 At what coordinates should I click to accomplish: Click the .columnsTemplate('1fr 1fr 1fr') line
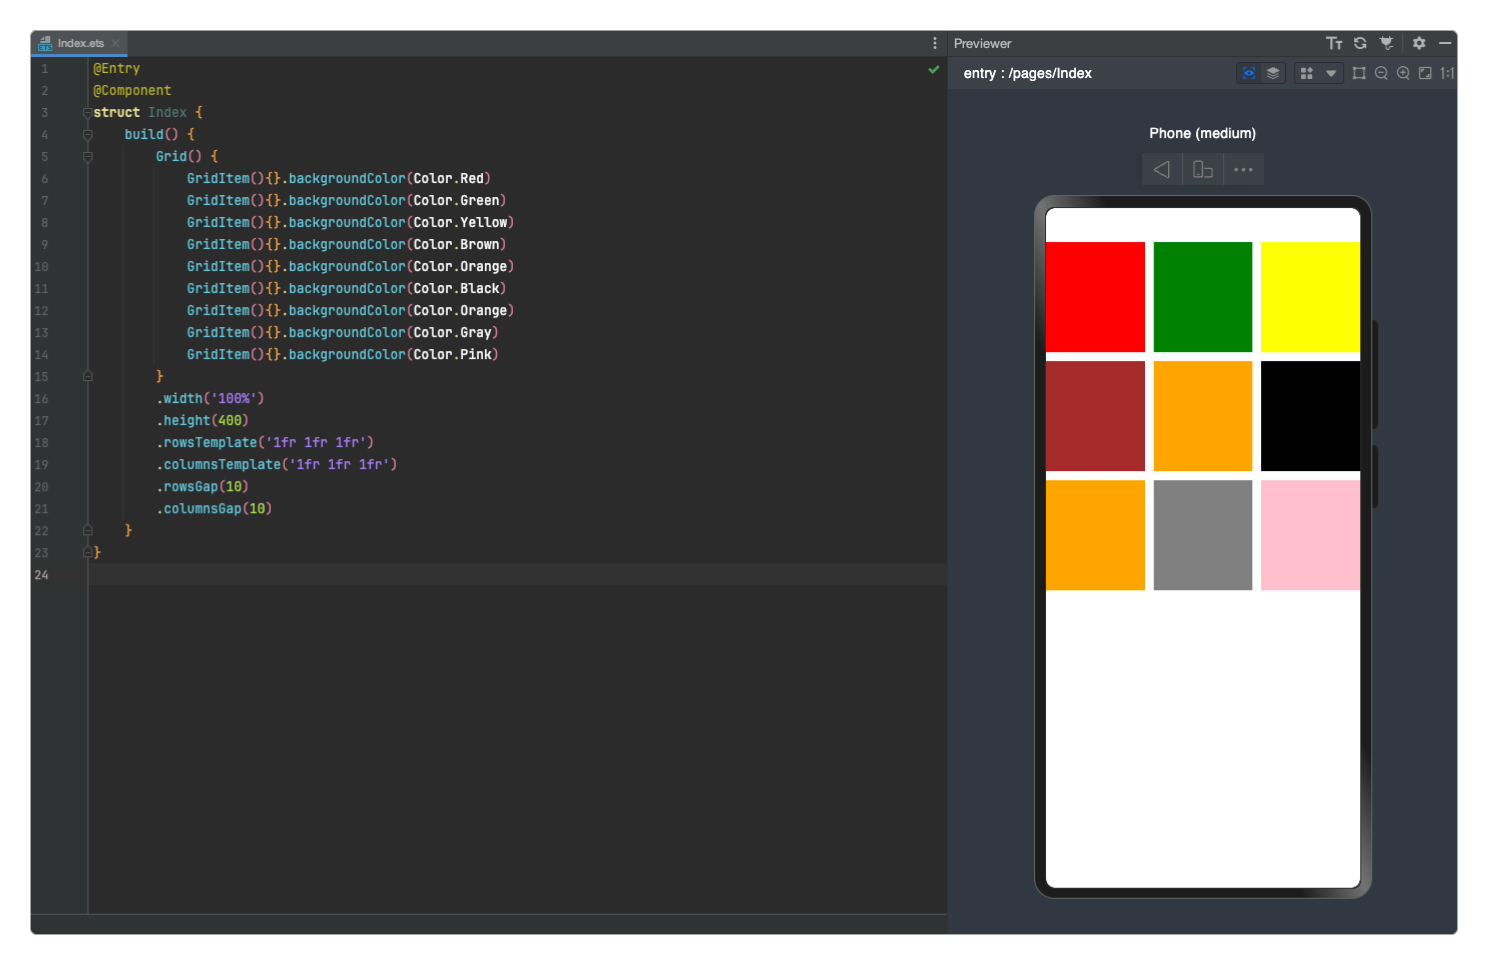click(x=276, y=465)
